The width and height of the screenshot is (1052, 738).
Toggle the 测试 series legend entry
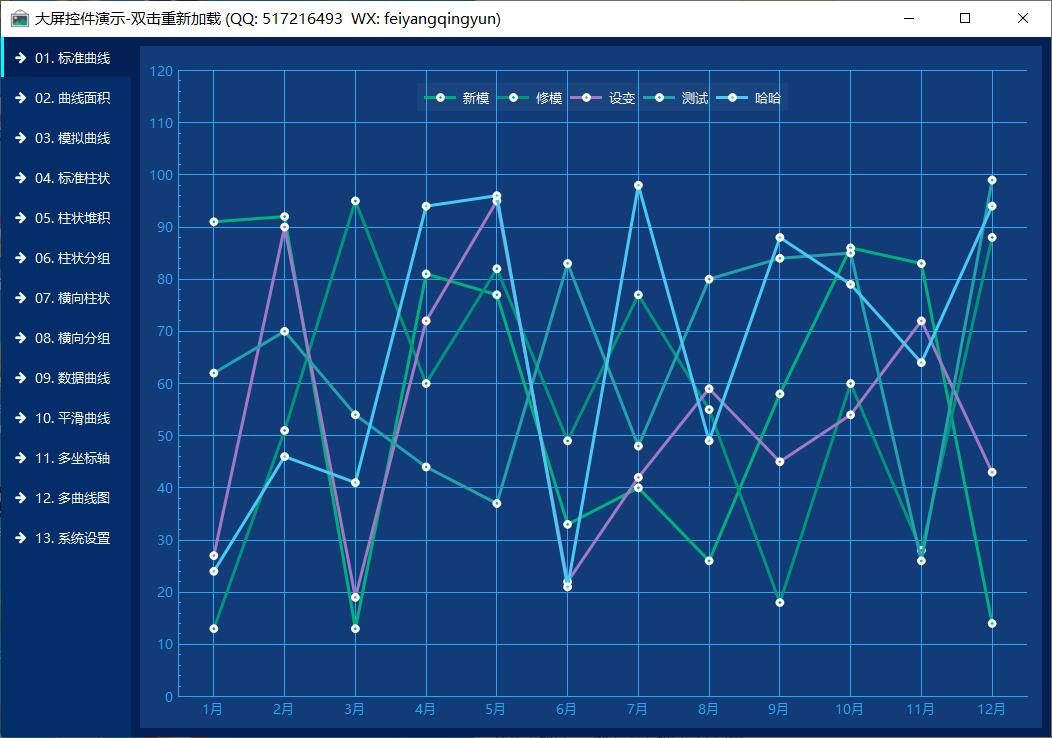(x=695, y=98)
